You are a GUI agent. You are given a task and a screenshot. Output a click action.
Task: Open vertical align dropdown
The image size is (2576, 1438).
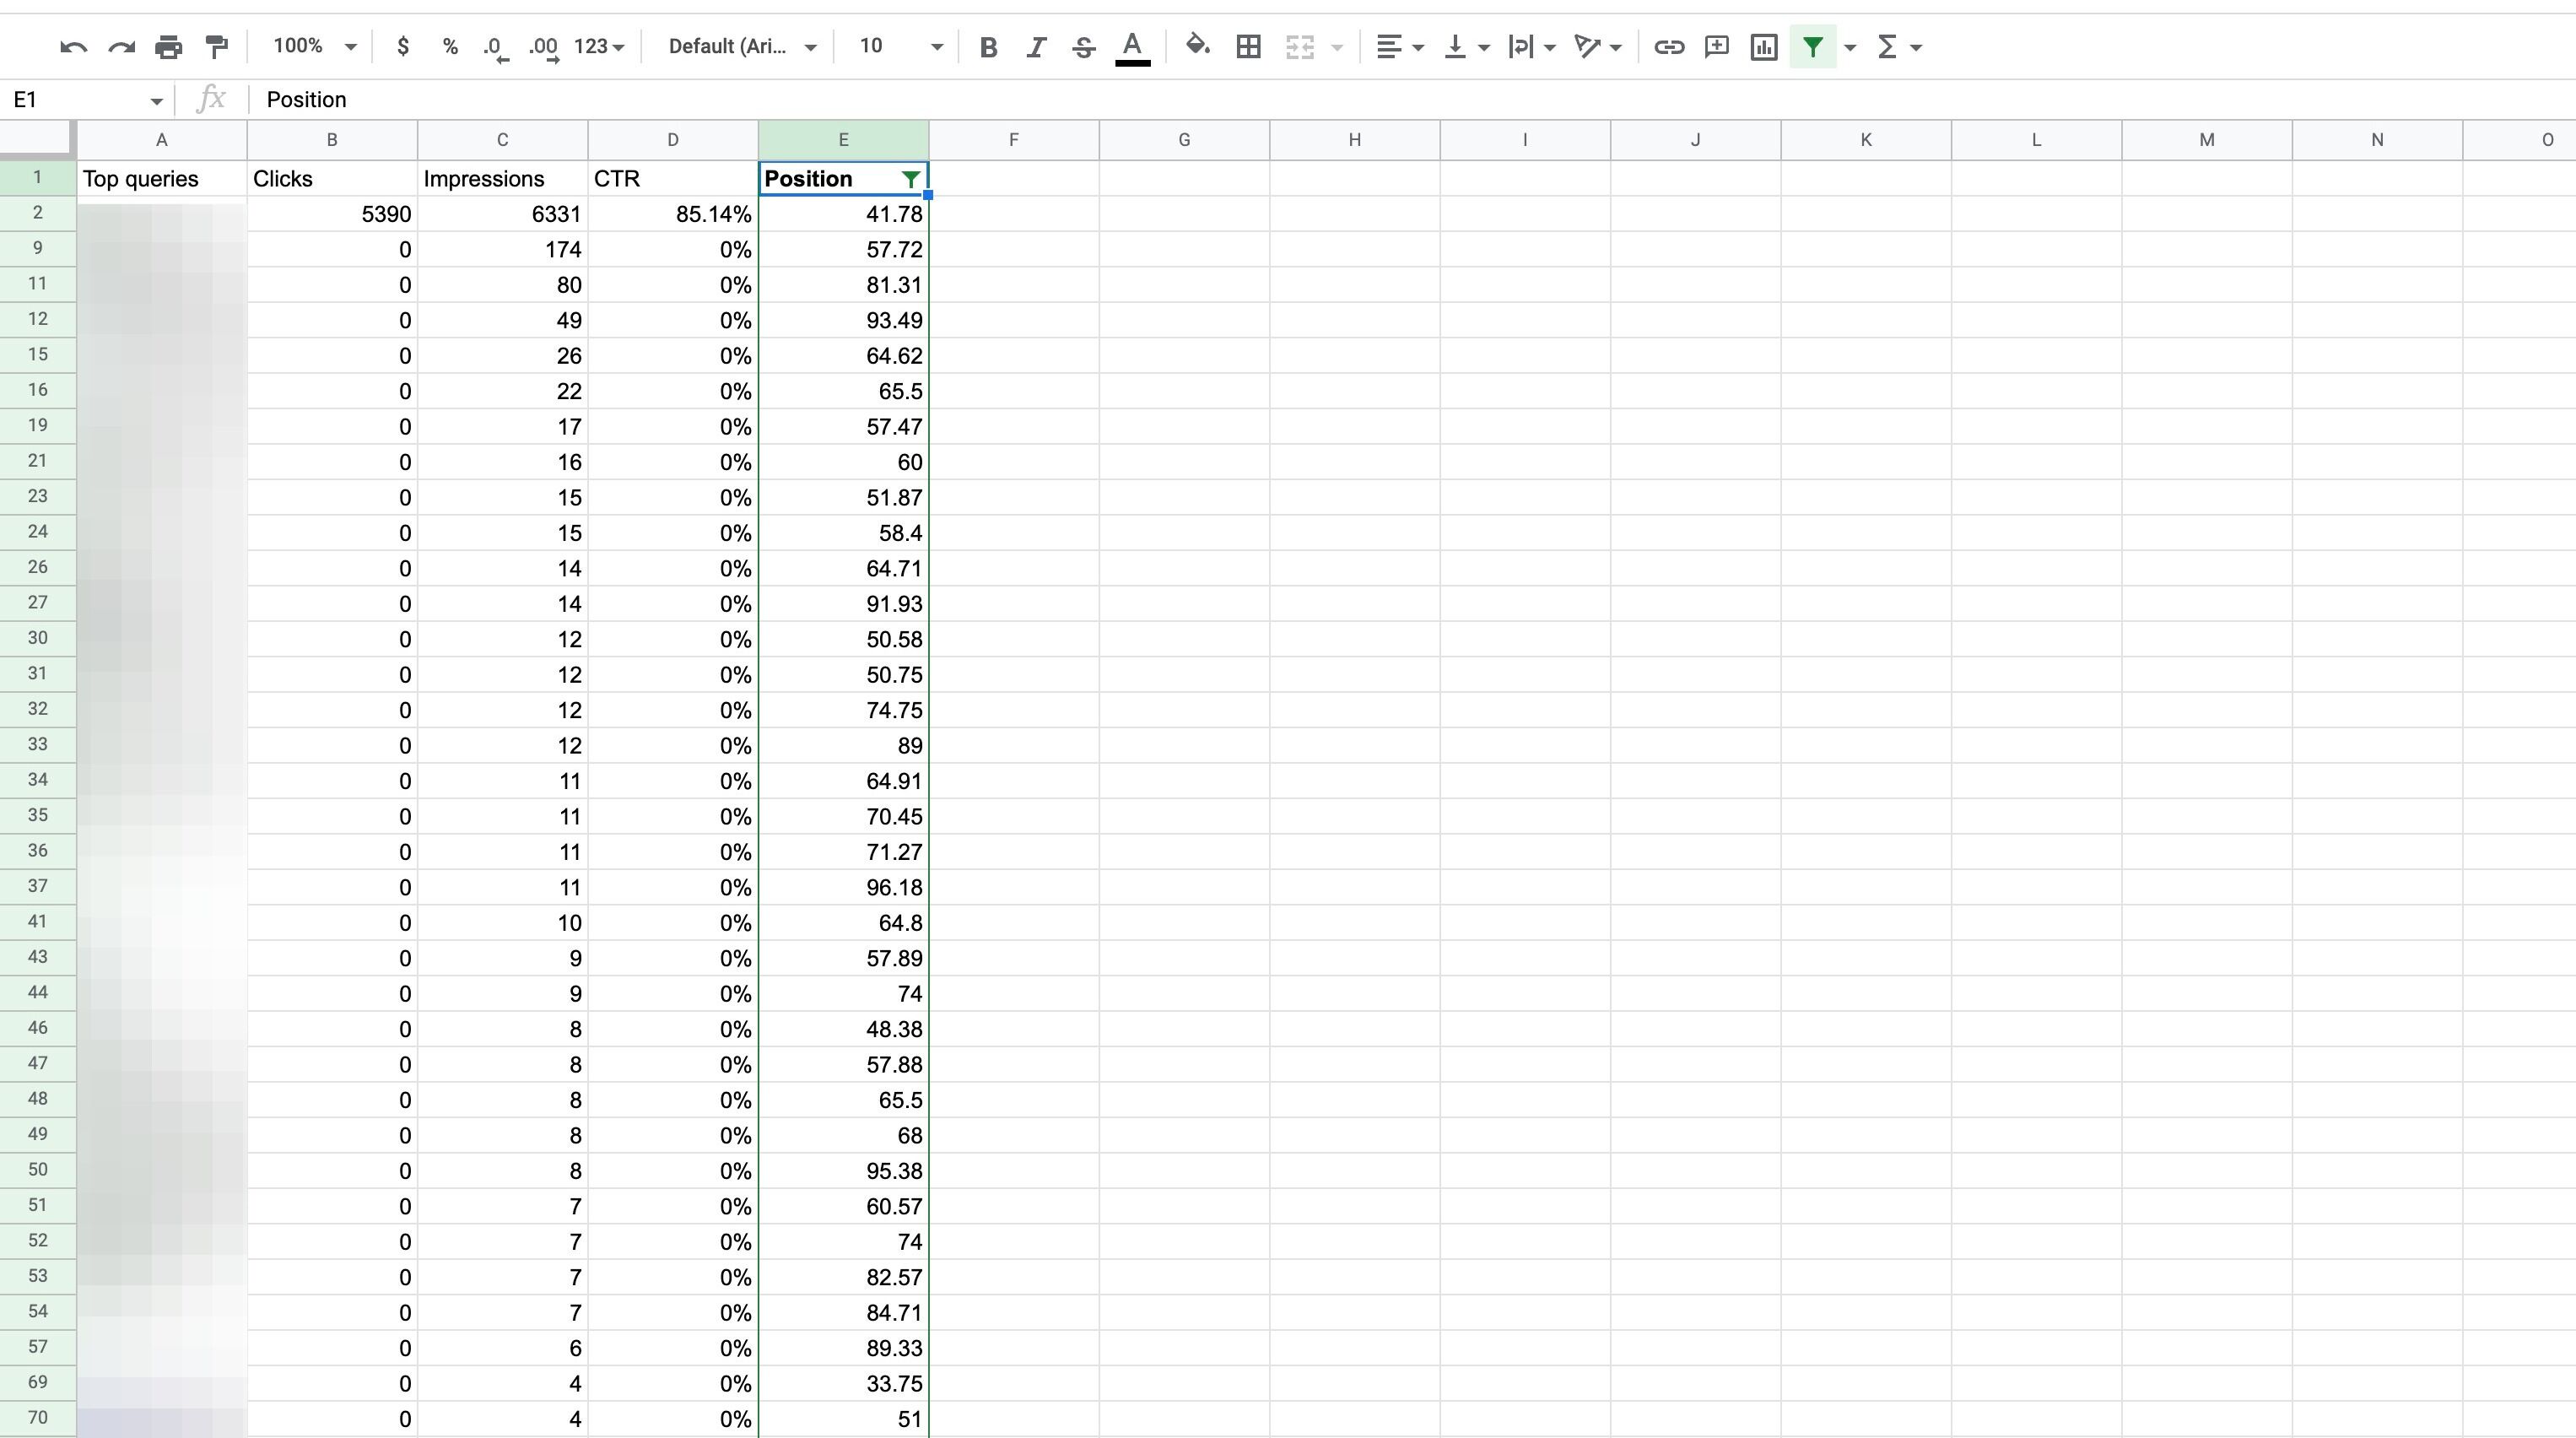[x=1467, y=47]
